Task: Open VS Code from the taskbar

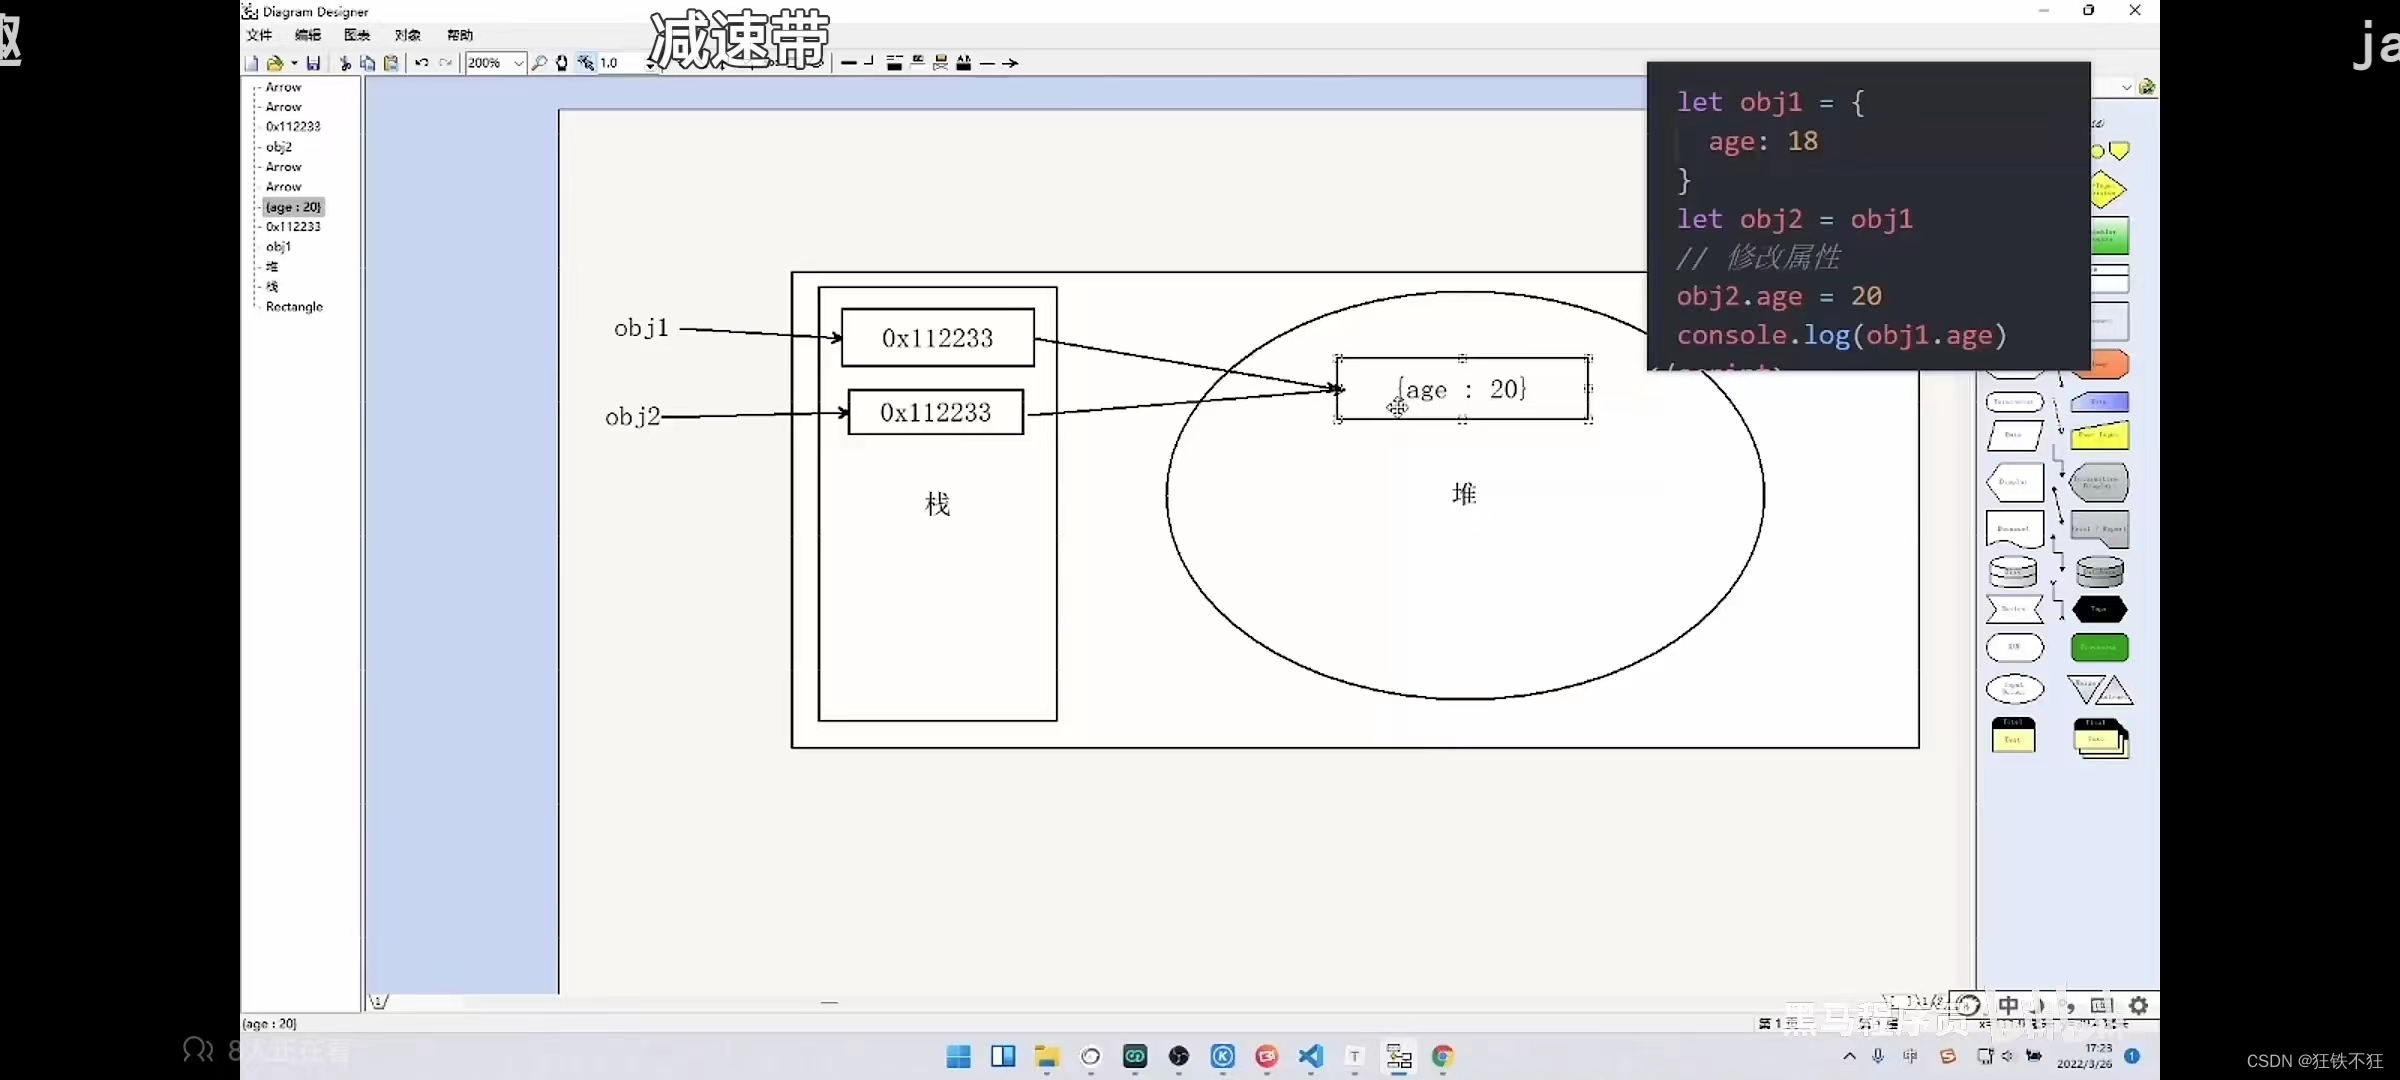Action: [1310, 1056]
